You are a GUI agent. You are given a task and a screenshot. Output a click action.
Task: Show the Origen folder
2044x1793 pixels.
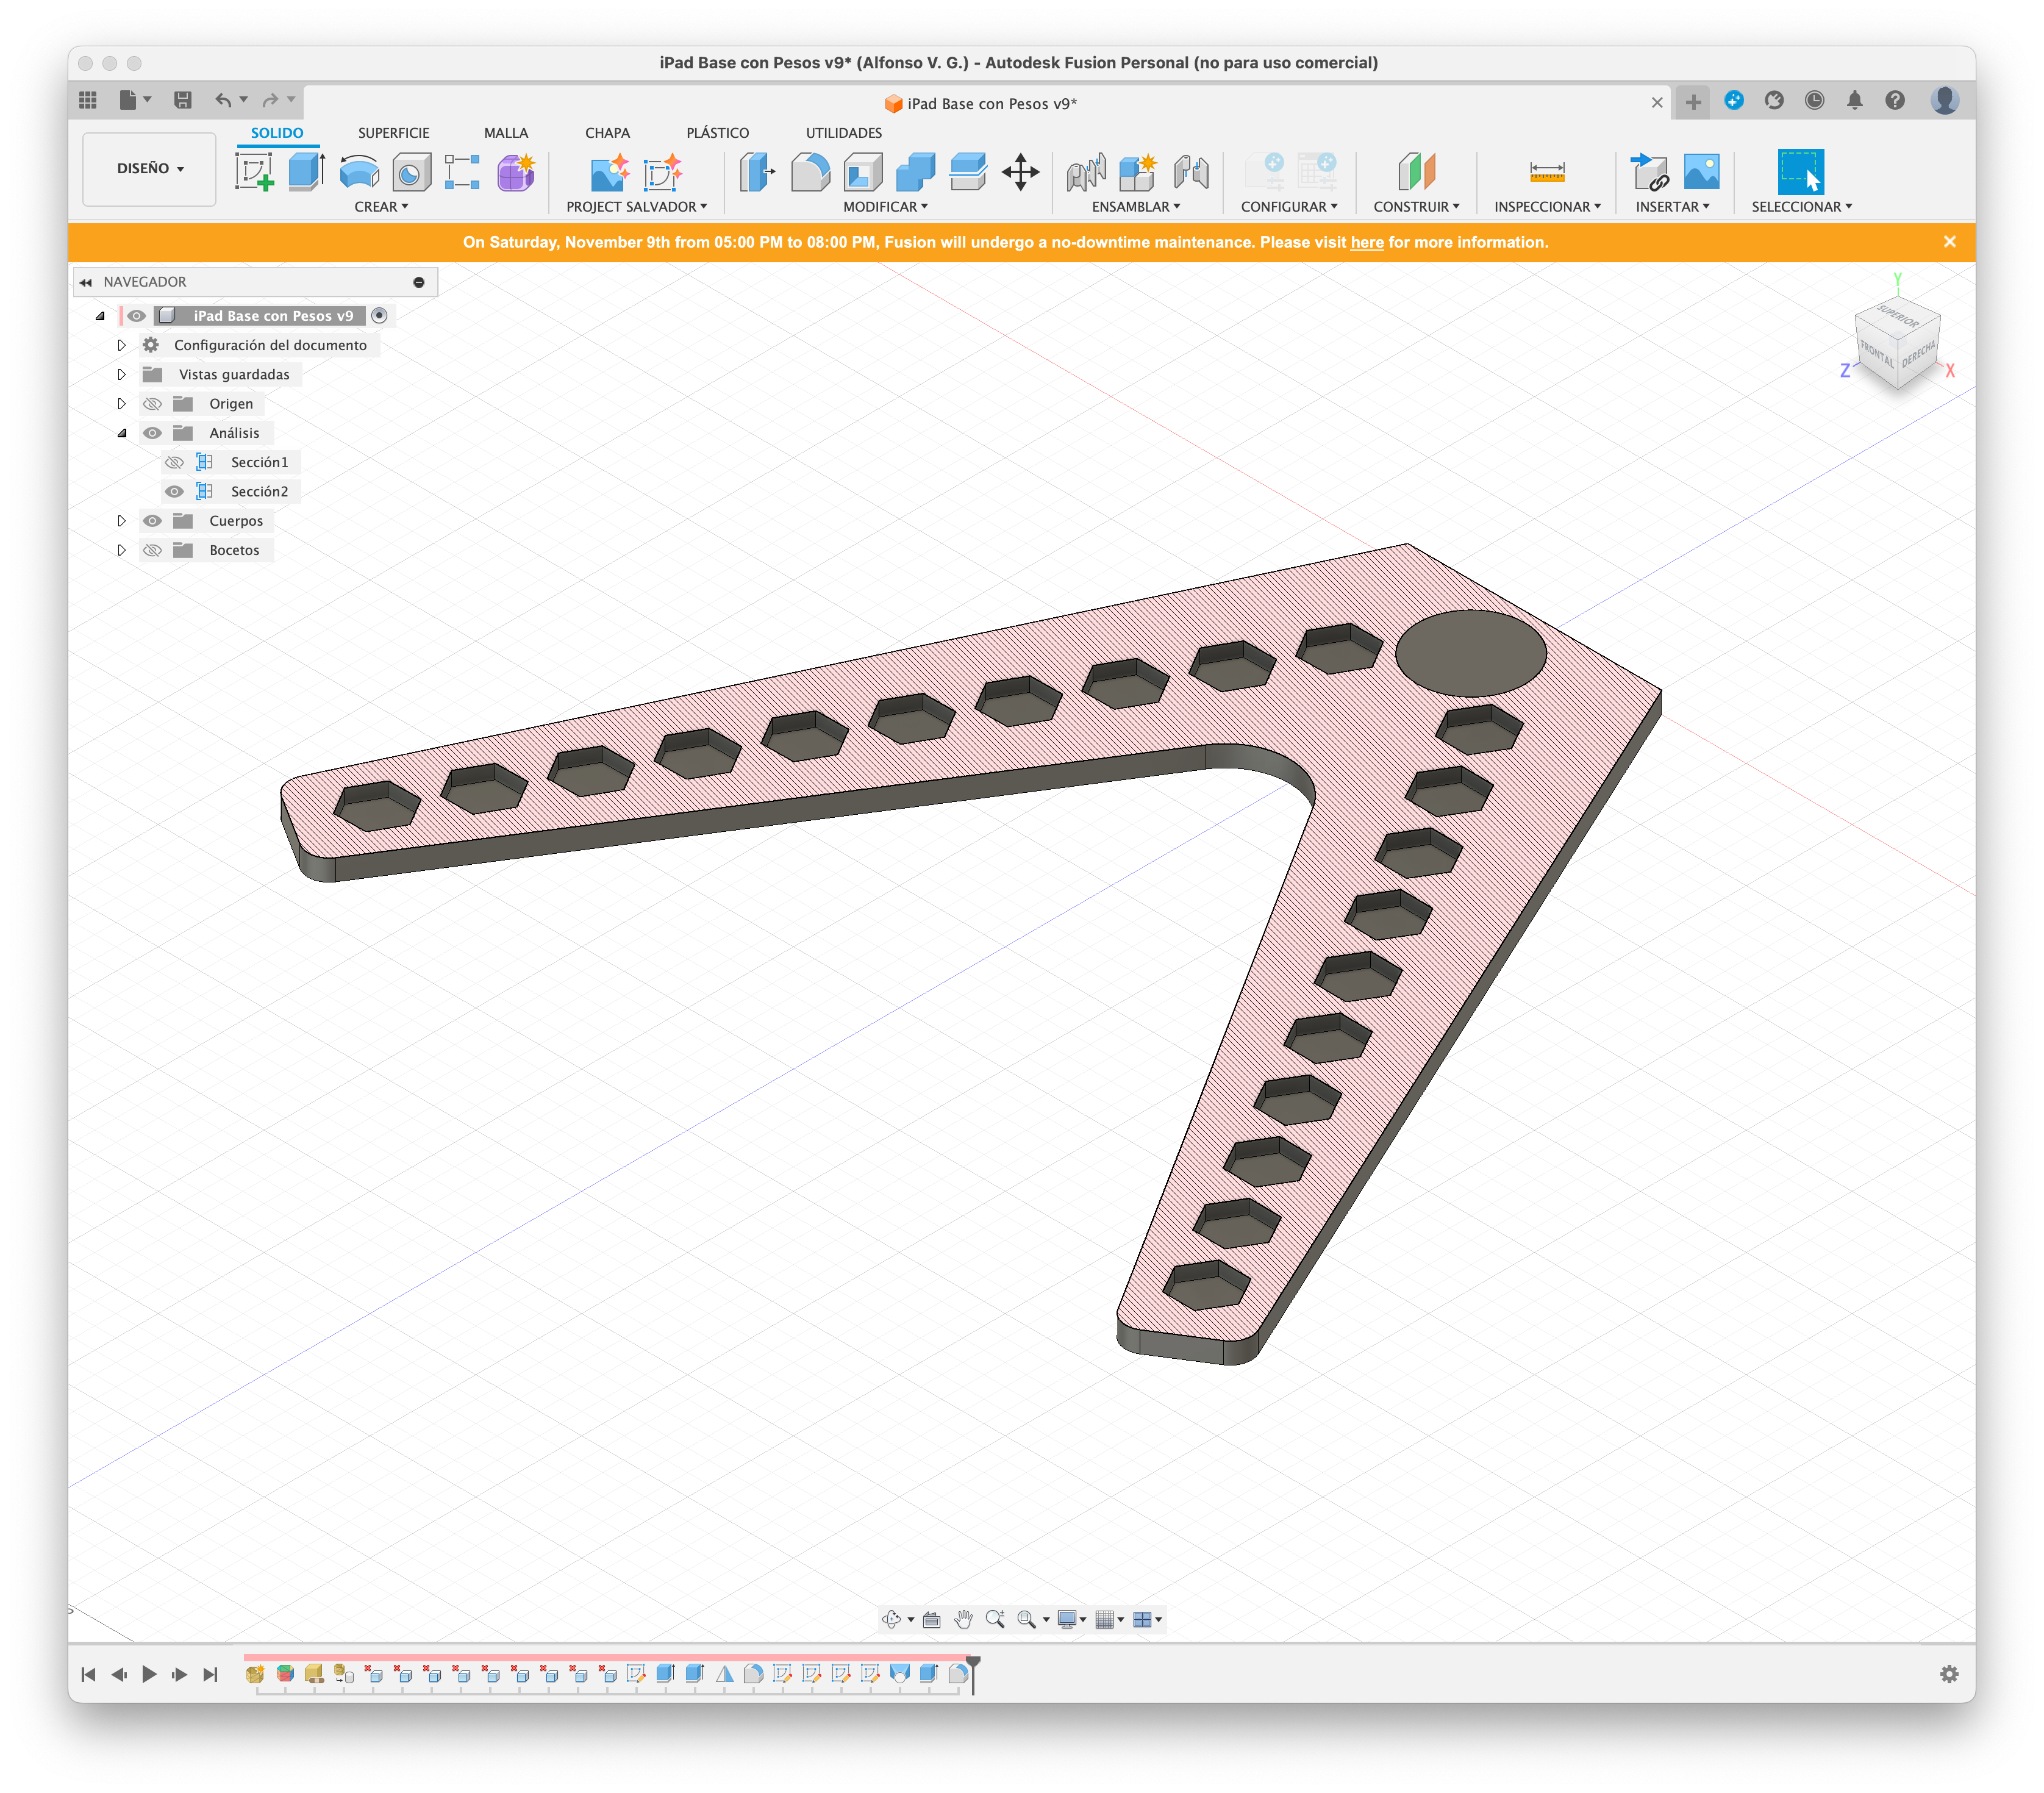(x=152, y=404)
